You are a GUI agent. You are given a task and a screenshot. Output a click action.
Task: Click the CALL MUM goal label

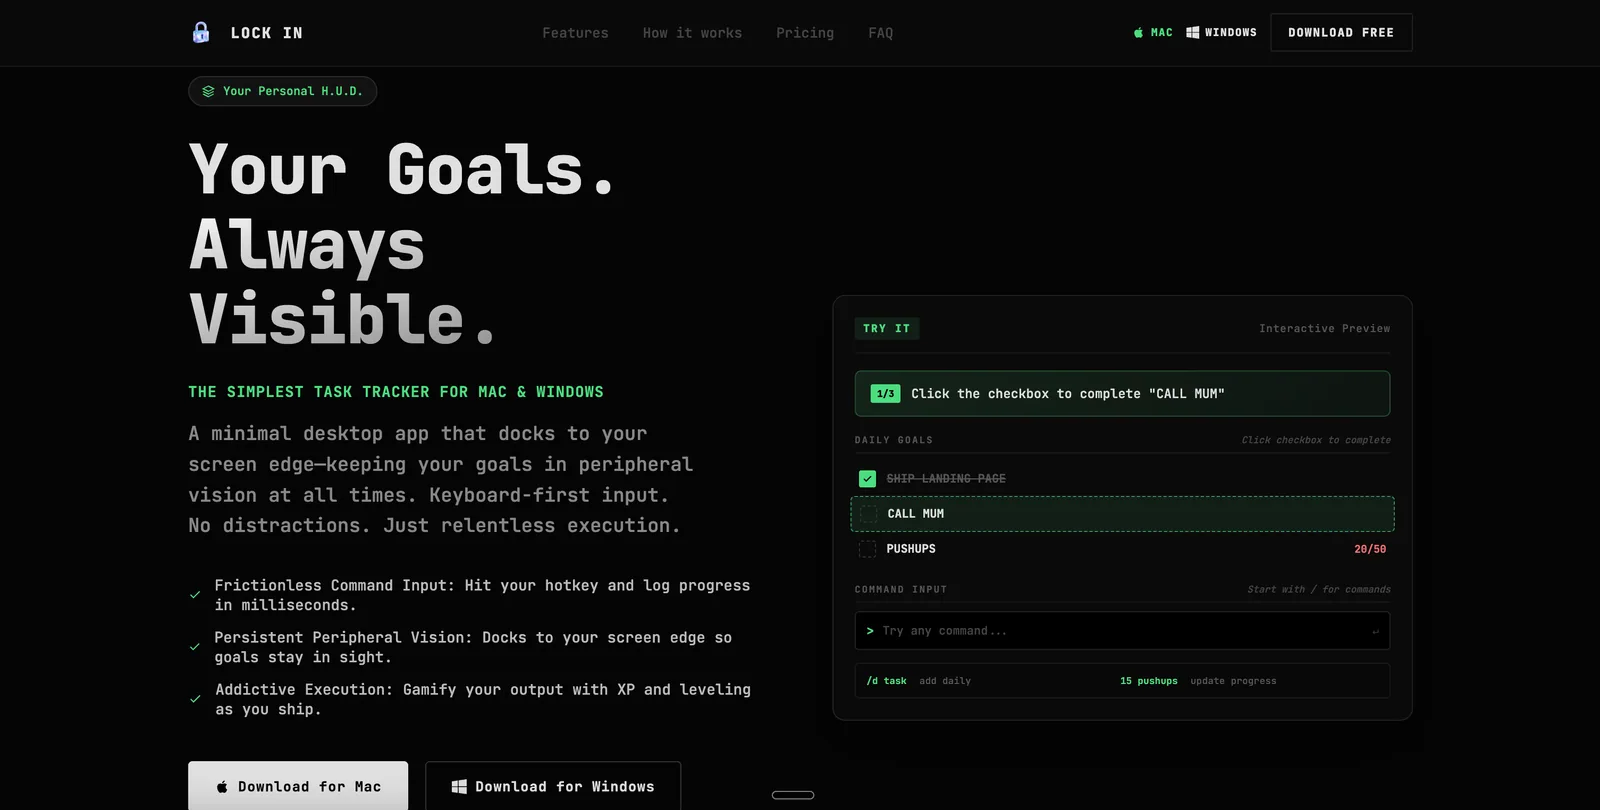(x=916, y=514)
